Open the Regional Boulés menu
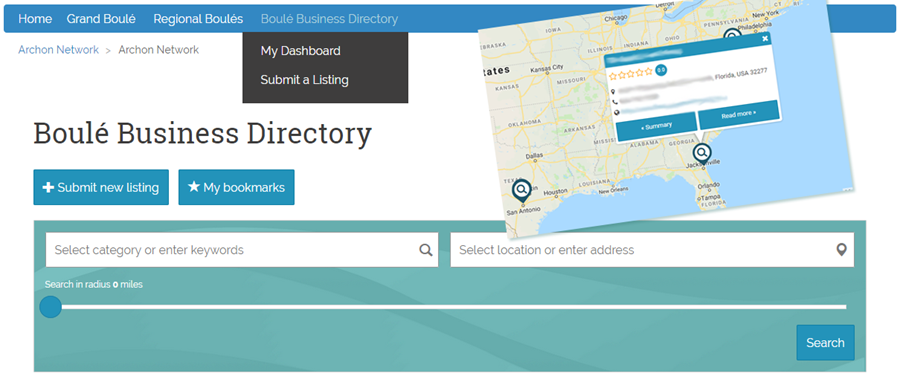 pyautogui.click(x=198, y=19)
